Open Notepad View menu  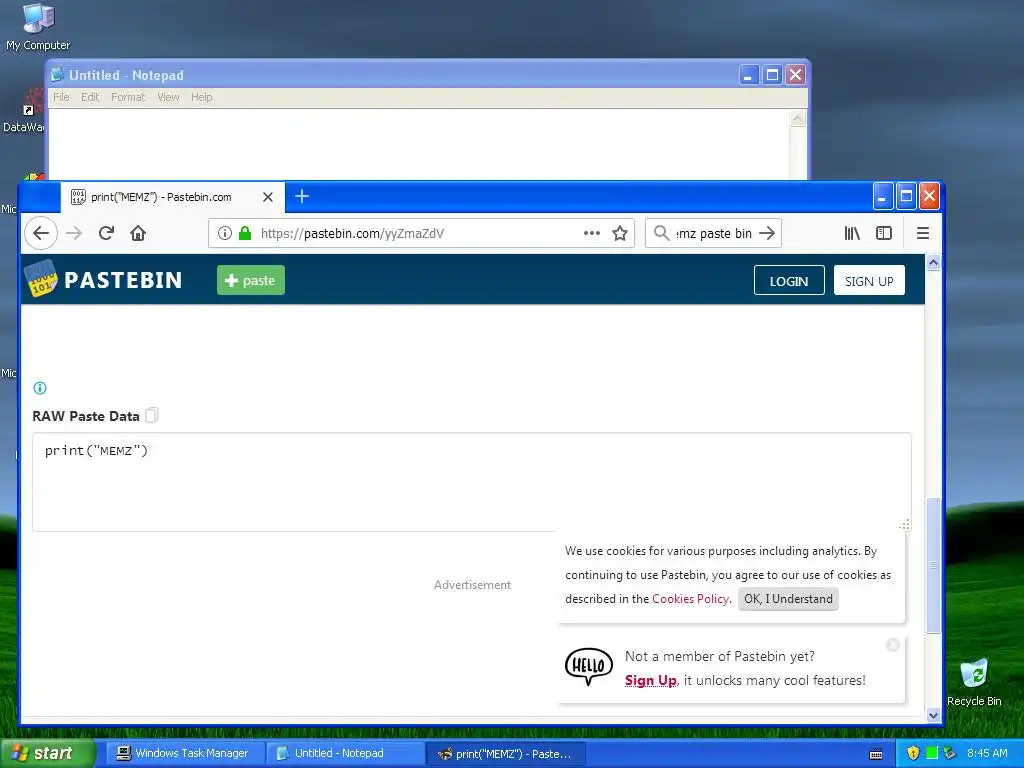pos(168,97)
